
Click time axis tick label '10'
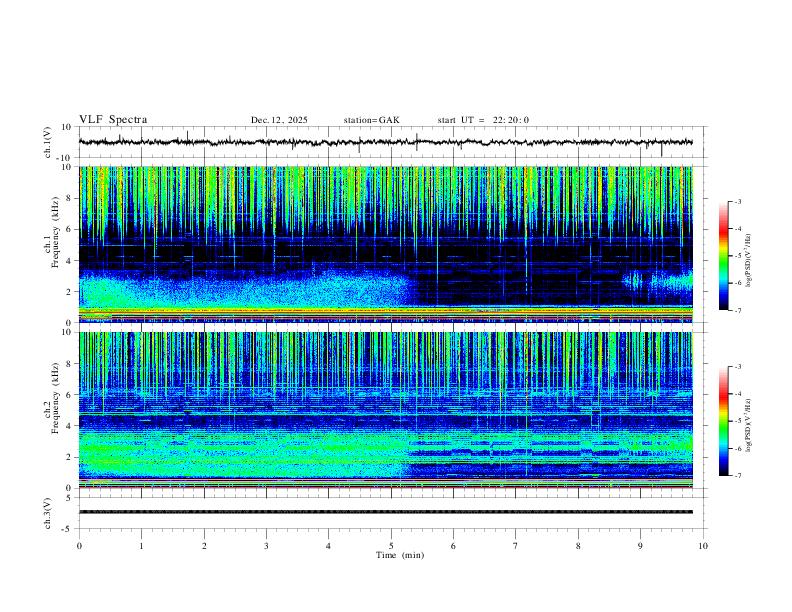(703, 546)
